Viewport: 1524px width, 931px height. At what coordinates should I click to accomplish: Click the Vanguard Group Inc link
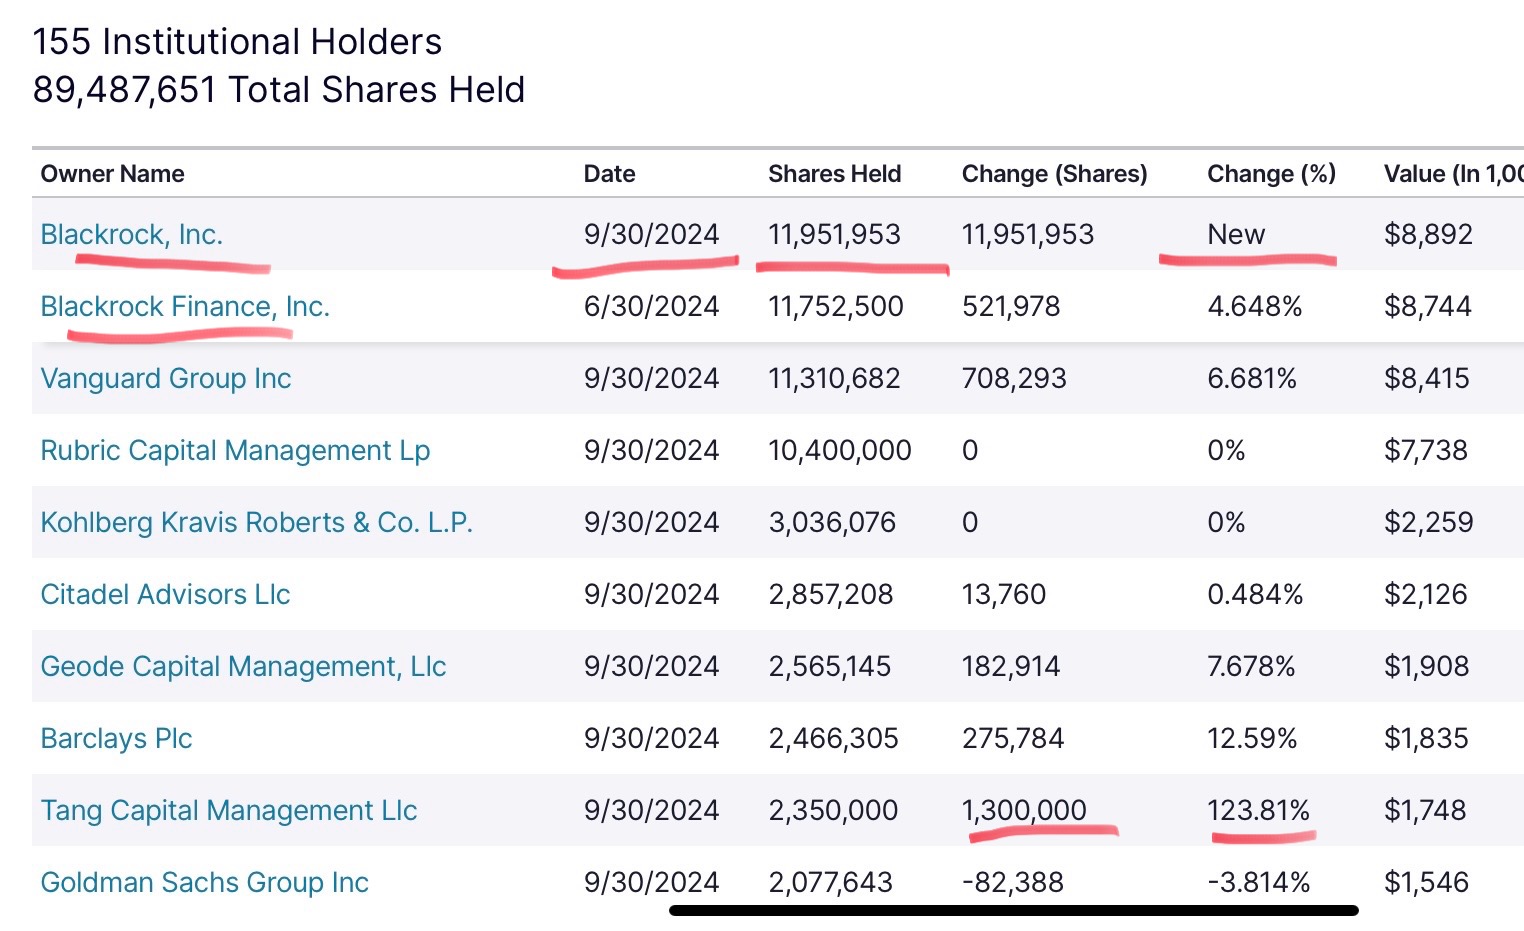pyautogui.click(x=165, y=378)
